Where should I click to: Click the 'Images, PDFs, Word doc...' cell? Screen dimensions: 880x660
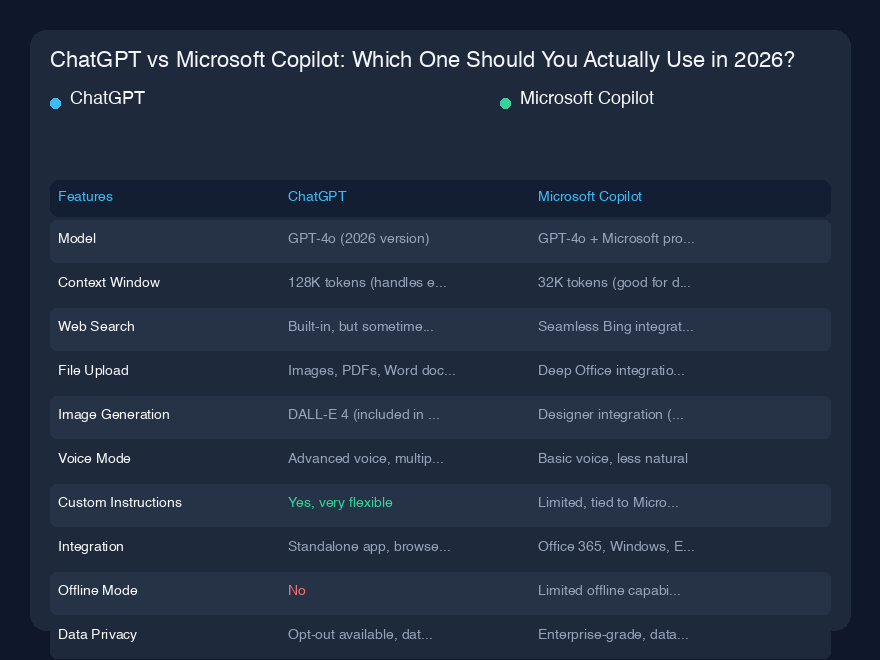pyautogui.click(x=372, y=370)
